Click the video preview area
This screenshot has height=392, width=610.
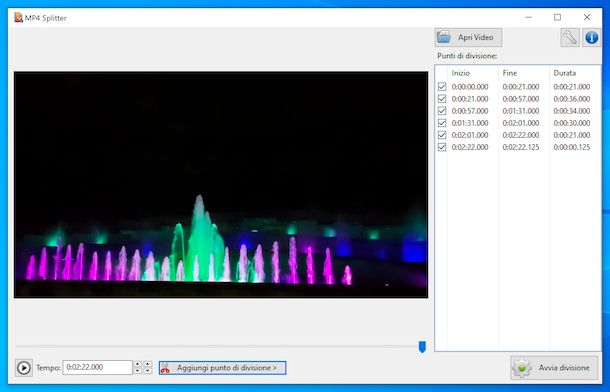click(221, 185)
